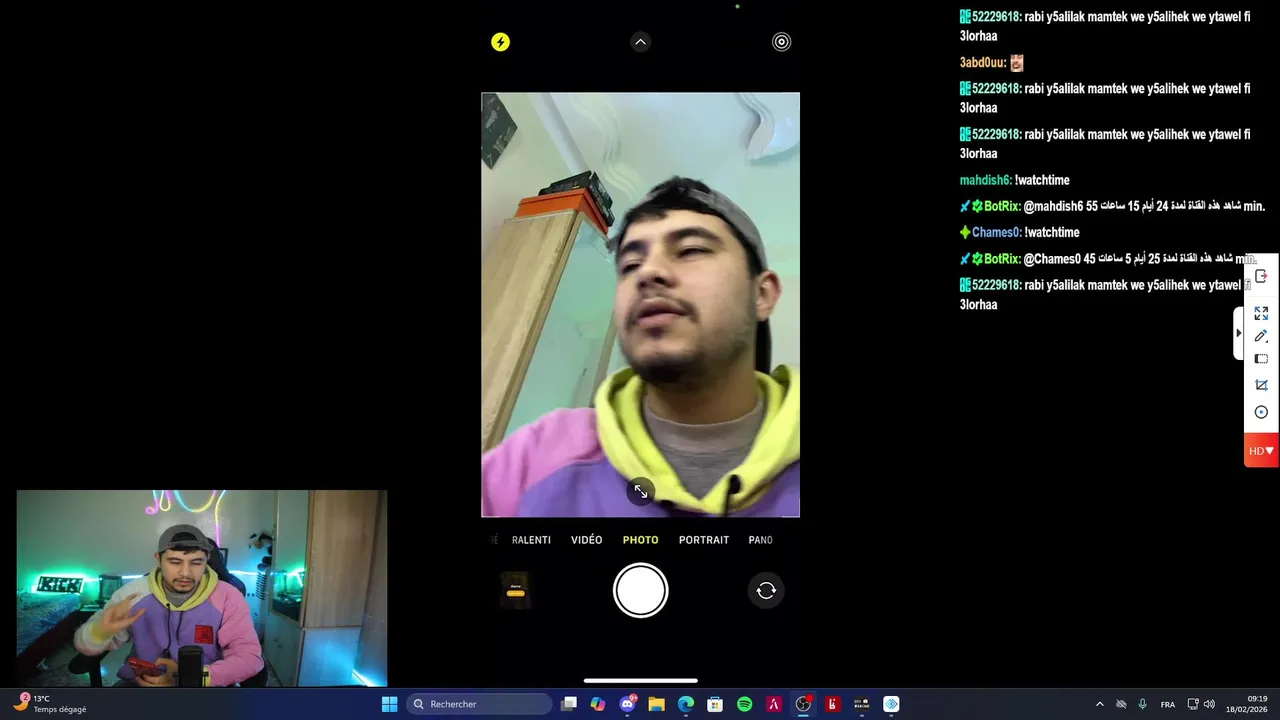Open the last photo thumbnail
1280x720 pixels.
516,591
